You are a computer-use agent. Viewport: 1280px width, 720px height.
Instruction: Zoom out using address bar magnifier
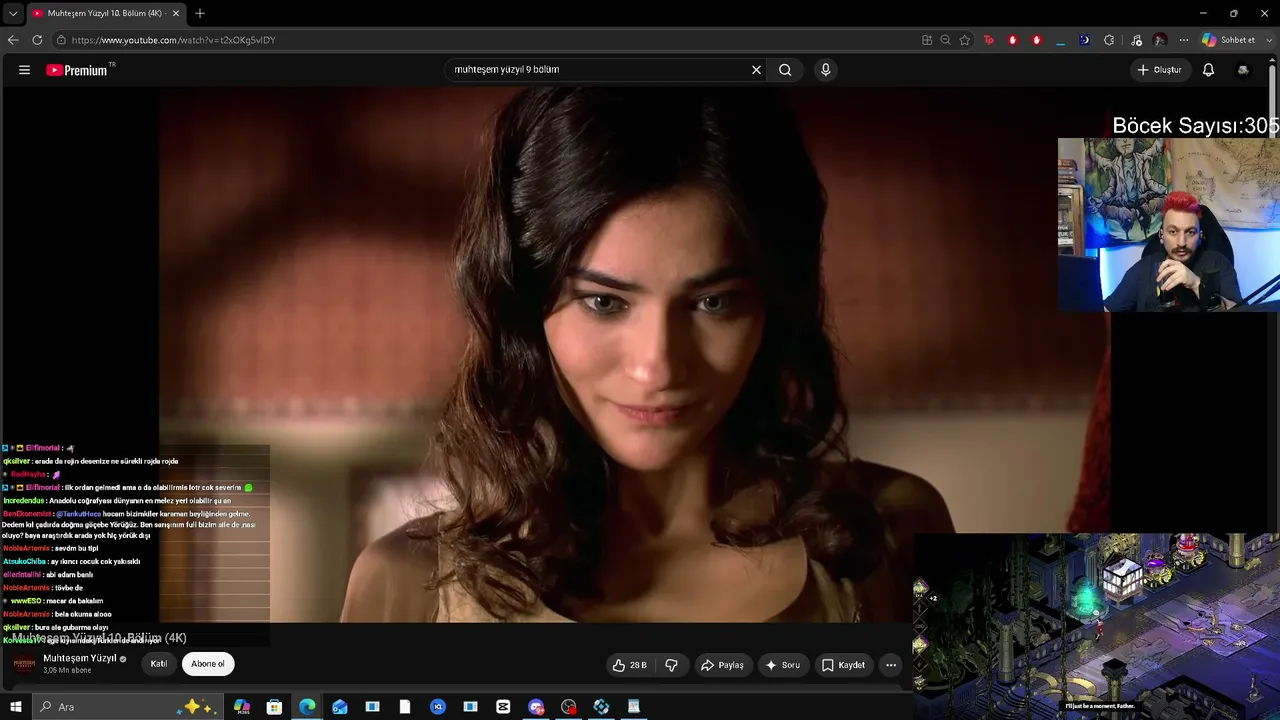(x=945, y=40)
